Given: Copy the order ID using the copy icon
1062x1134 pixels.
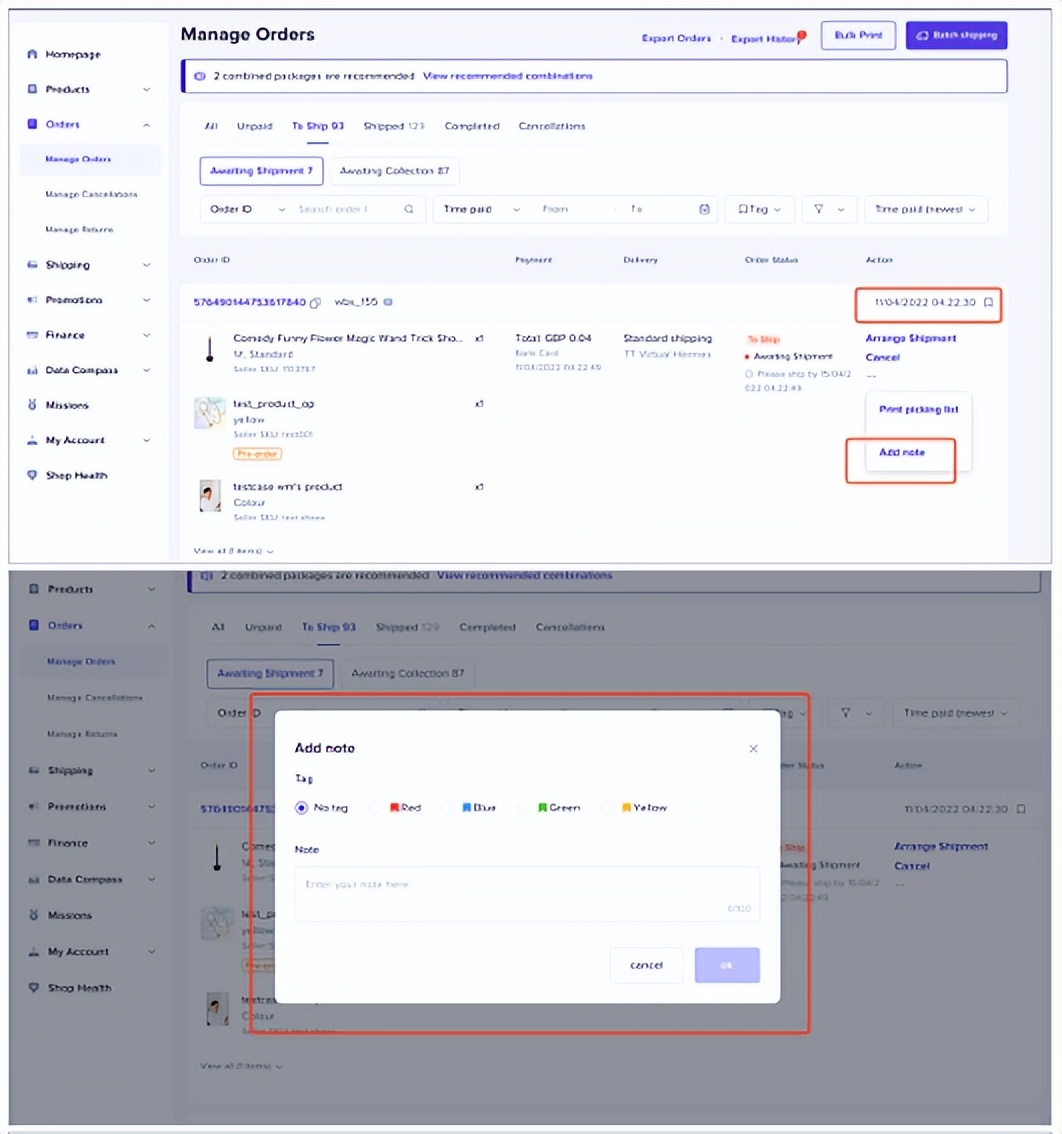Looking at the screenshot, I should 314,302.
